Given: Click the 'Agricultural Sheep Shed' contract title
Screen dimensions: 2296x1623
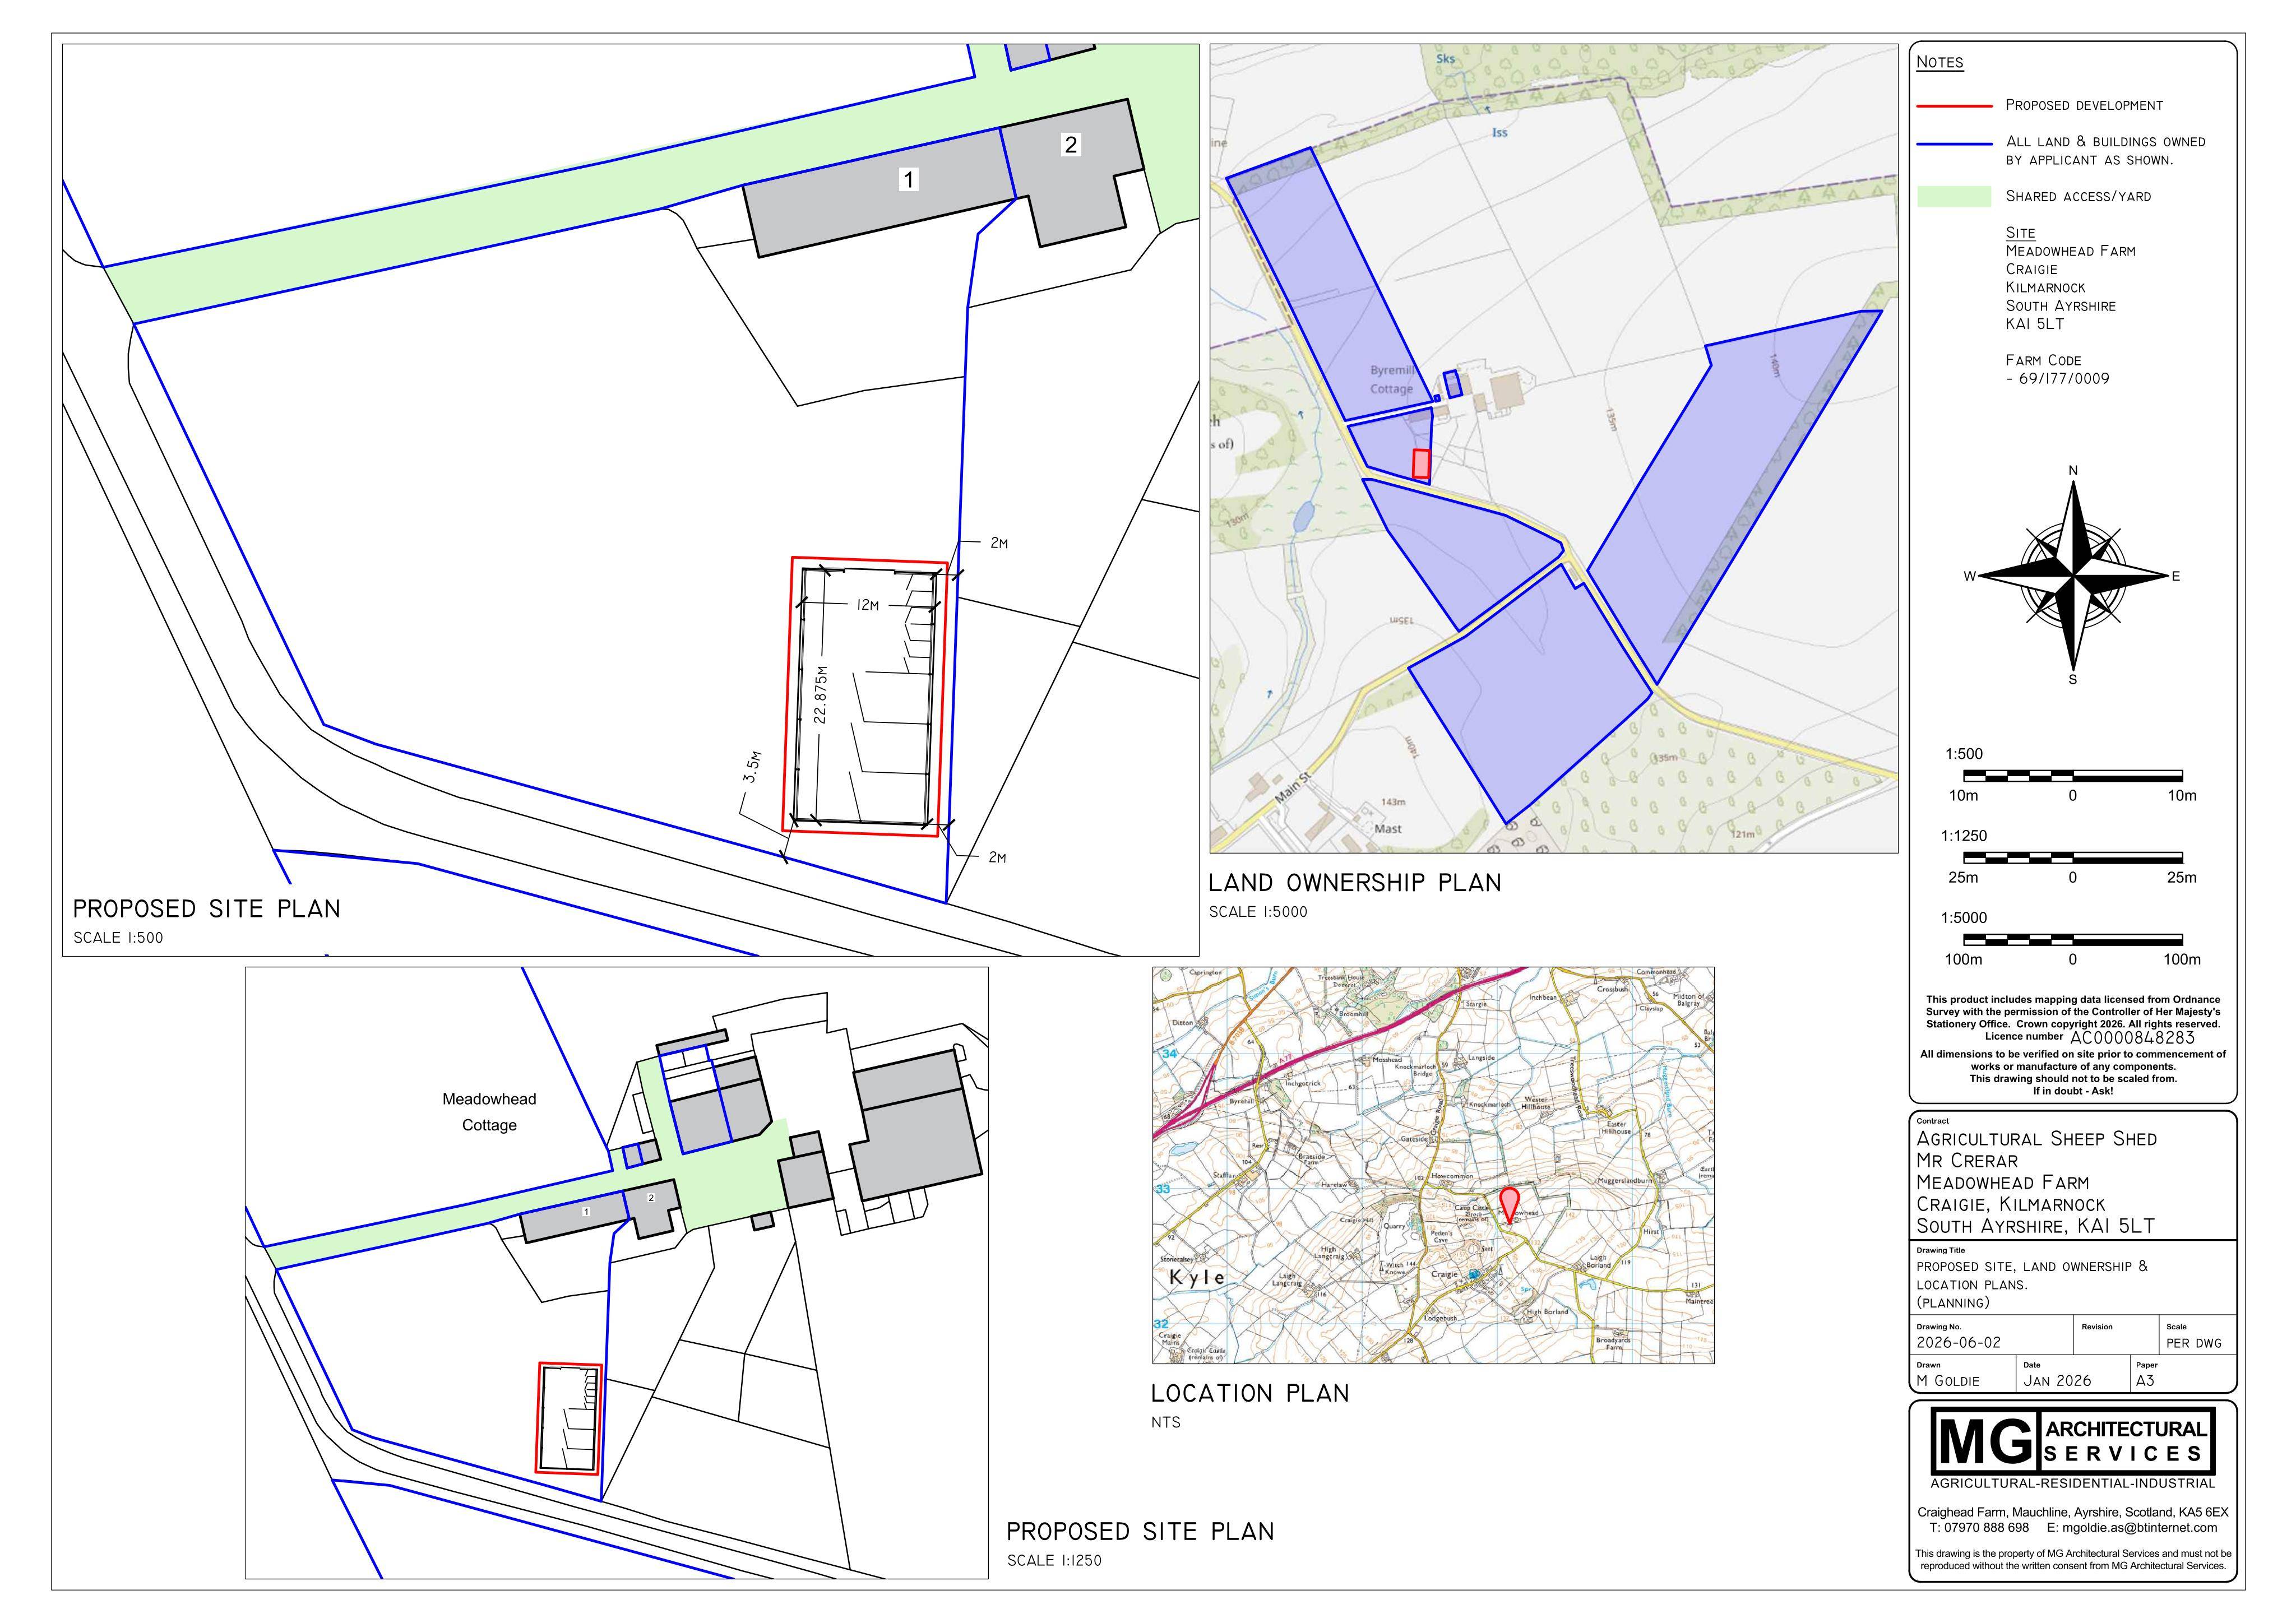Looking at the screenshot, I should [2036, 1139].
